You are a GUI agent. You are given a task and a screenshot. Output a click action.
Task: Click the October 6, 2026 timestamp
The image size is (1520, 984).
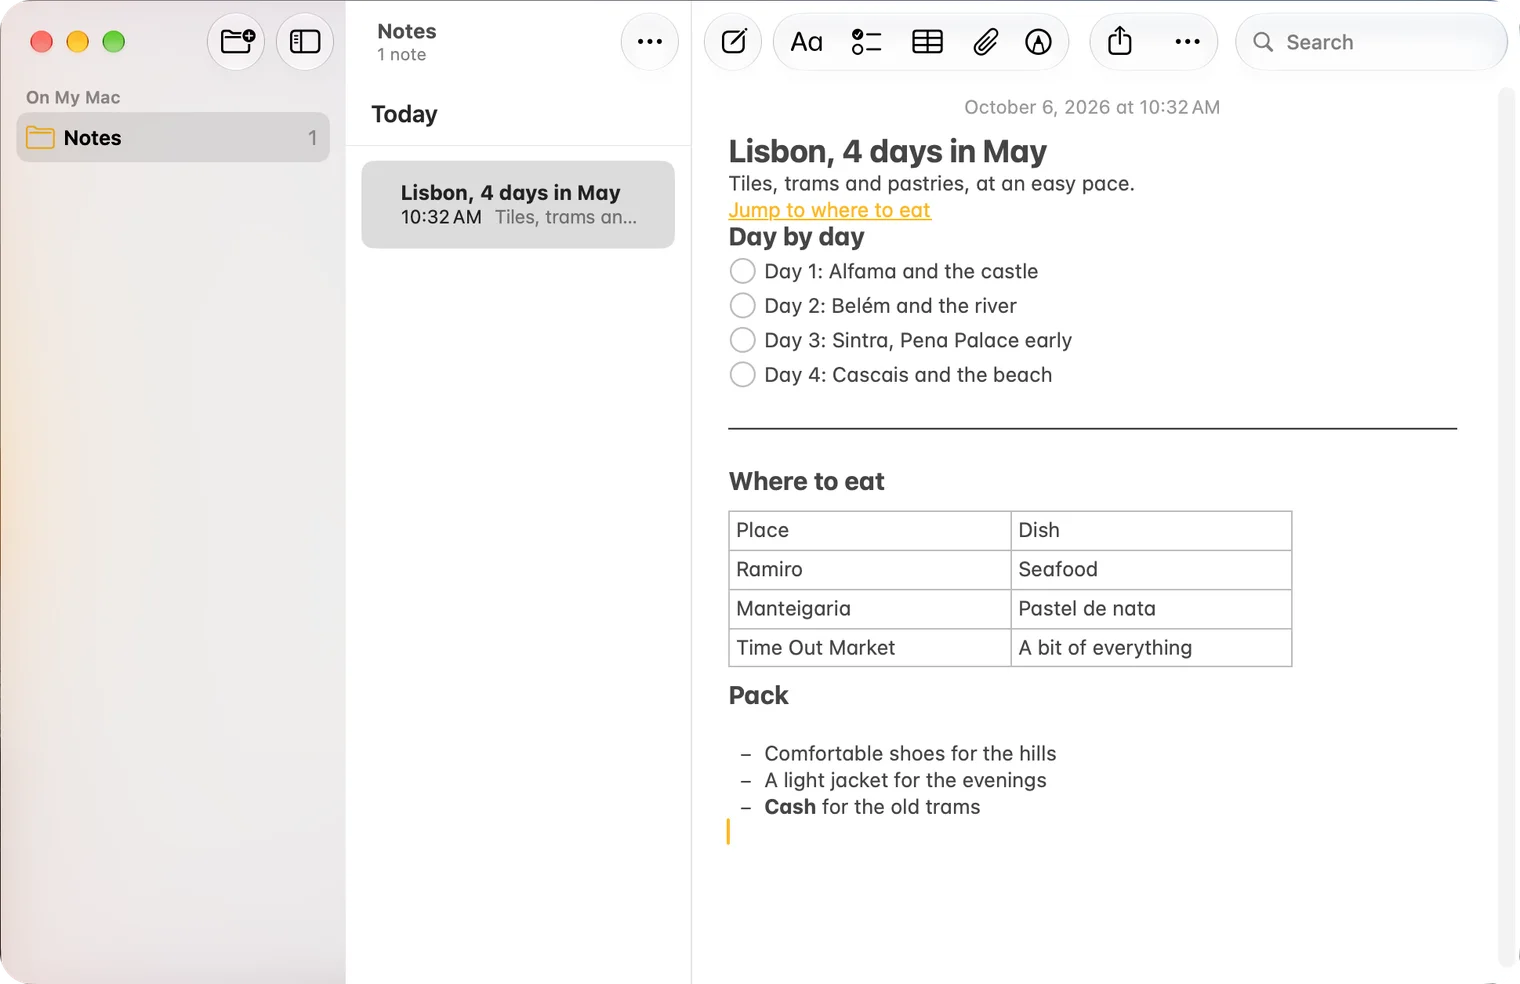click(1092, 107)
